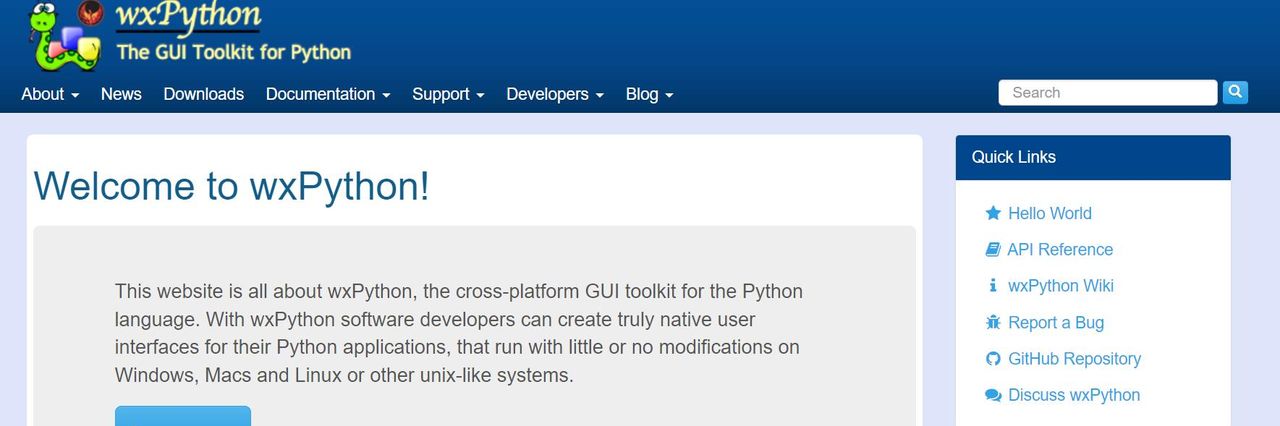Follow the Report a Bug link
Screen dimensions: 1280x426
[x=1056, y=322]
